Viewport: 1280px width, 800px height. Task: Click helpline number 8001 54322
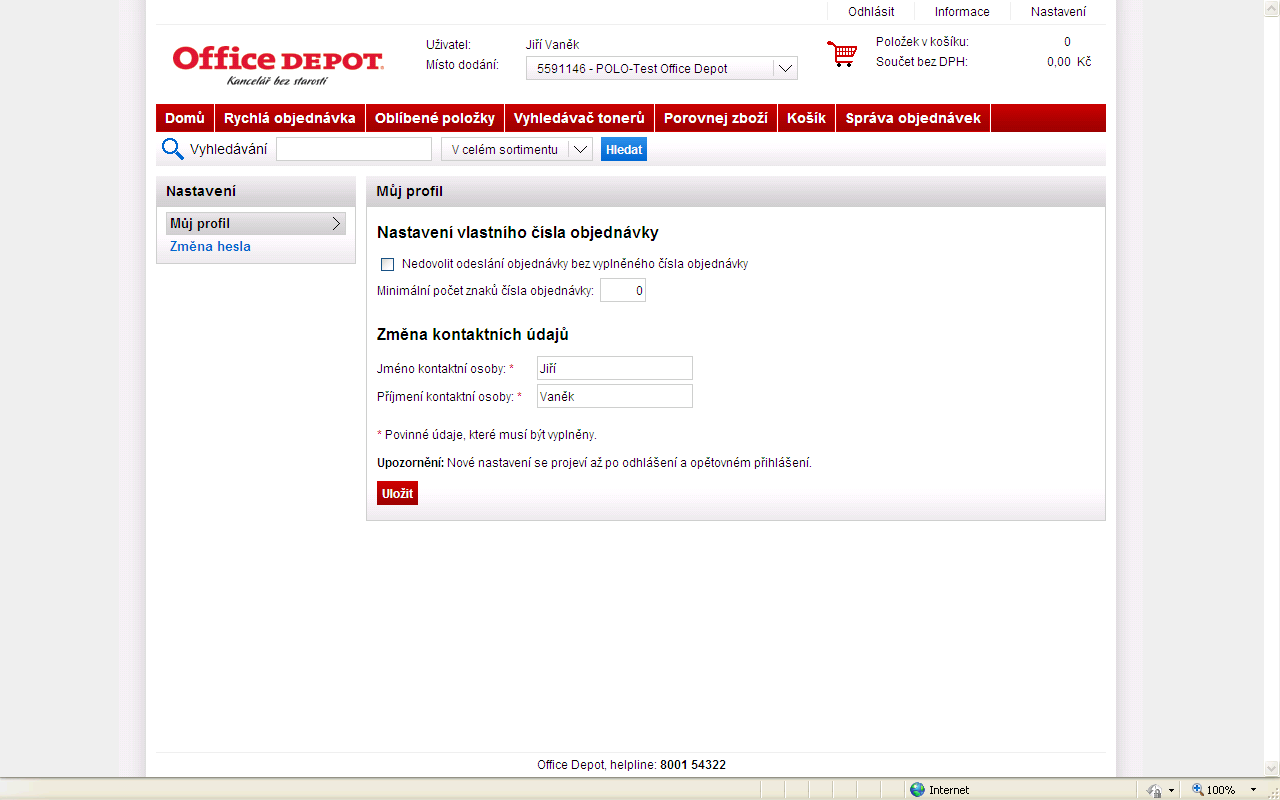(693, 765)
